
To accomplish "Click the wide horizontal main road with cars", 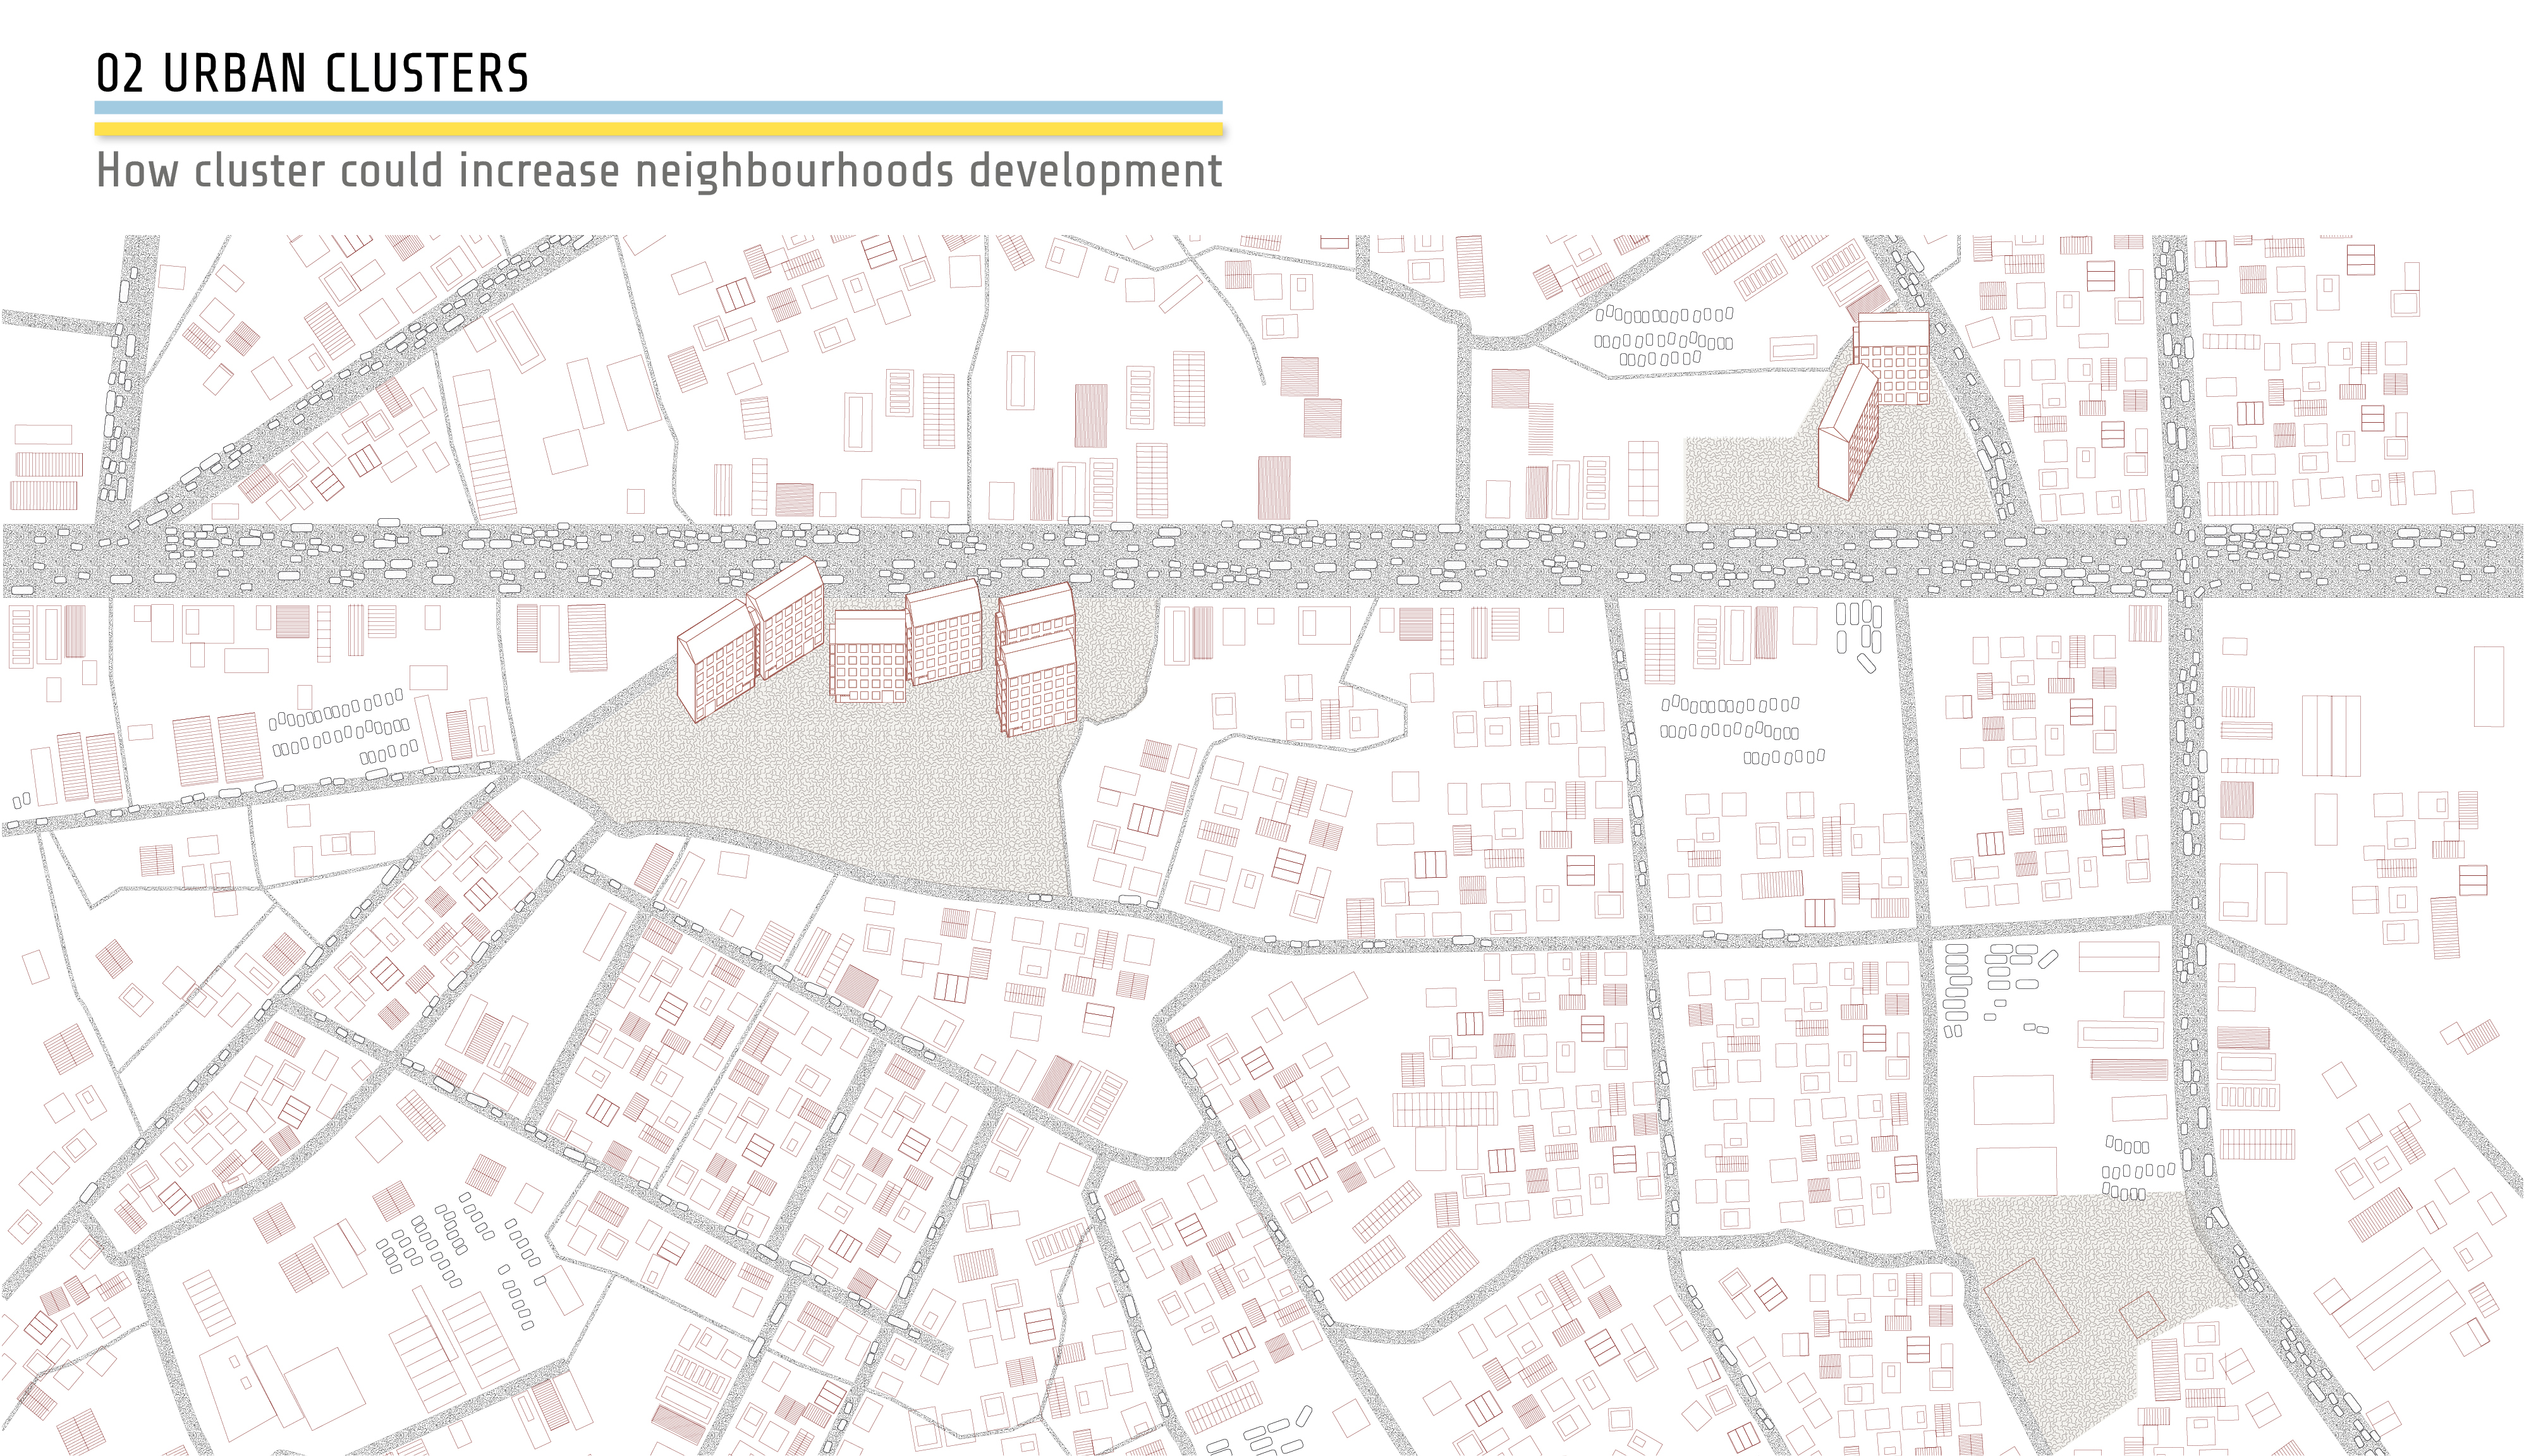I will (1262, 560).
